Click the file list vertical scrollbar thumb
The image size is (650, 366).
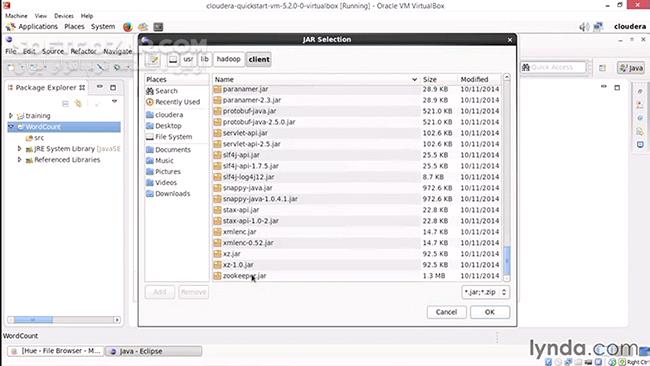pos(507,260)
